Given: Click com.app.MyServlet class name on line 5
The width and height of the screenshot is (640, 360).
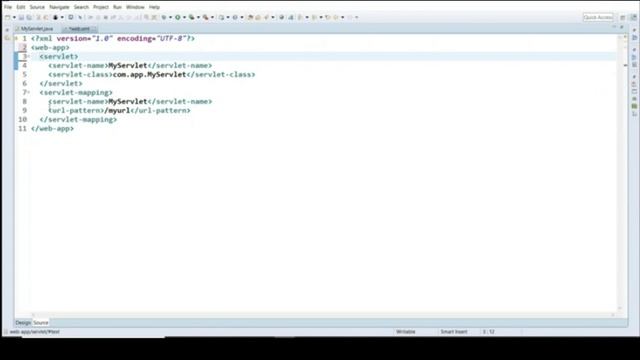Looking at the screenshot, I should (x=149, y=74).
